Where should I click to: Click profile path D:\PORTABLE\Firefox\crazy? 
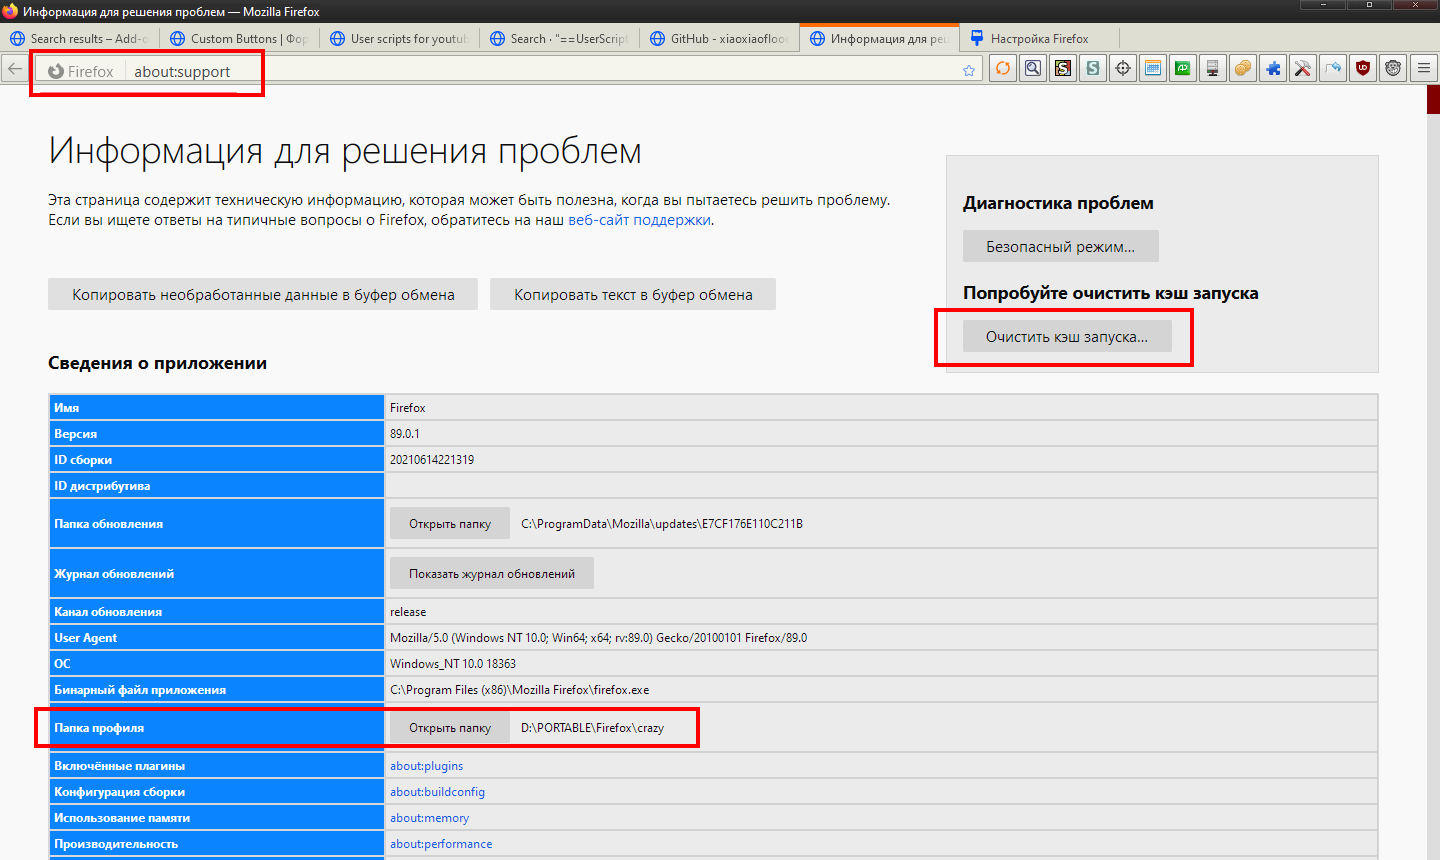click(592, 727)
